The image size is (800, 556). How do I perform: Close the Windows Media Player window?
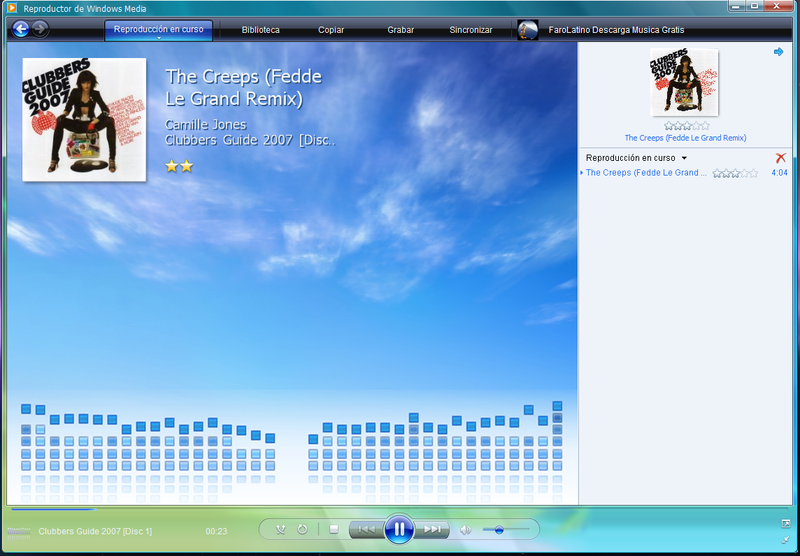(x=778, y=6)
